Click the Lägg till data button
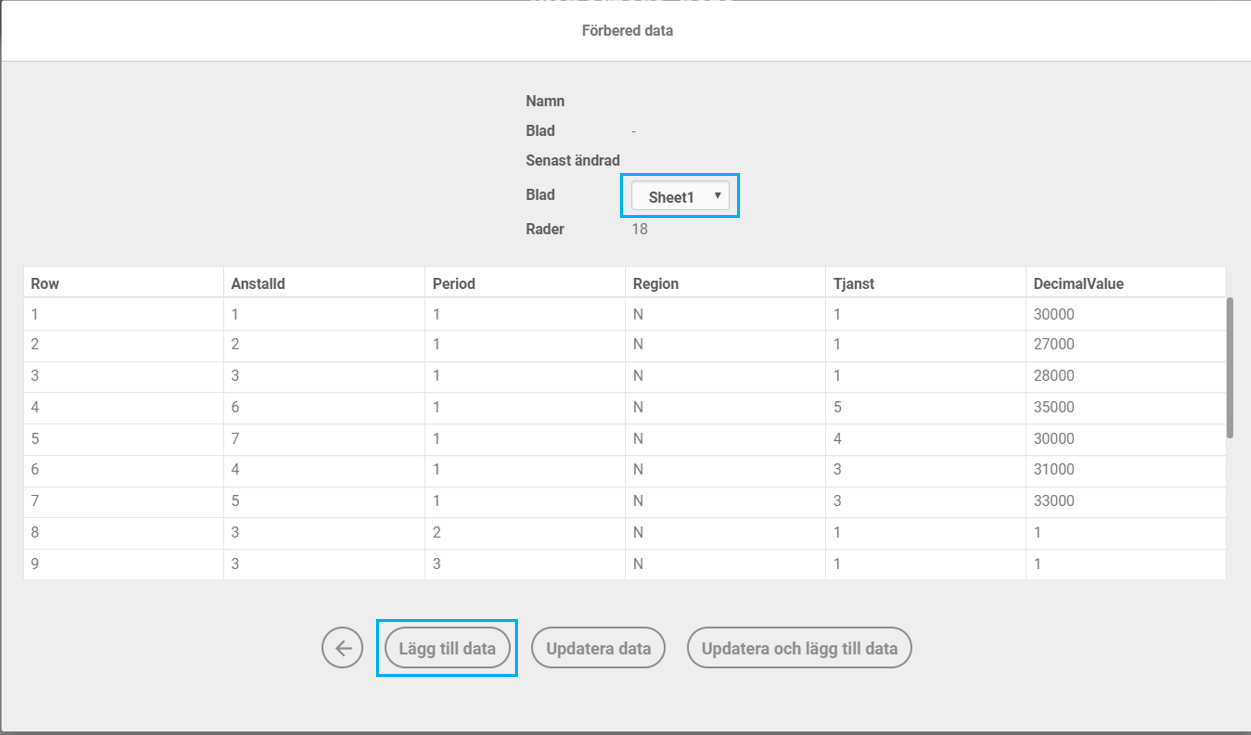 (x=447, y=648)
